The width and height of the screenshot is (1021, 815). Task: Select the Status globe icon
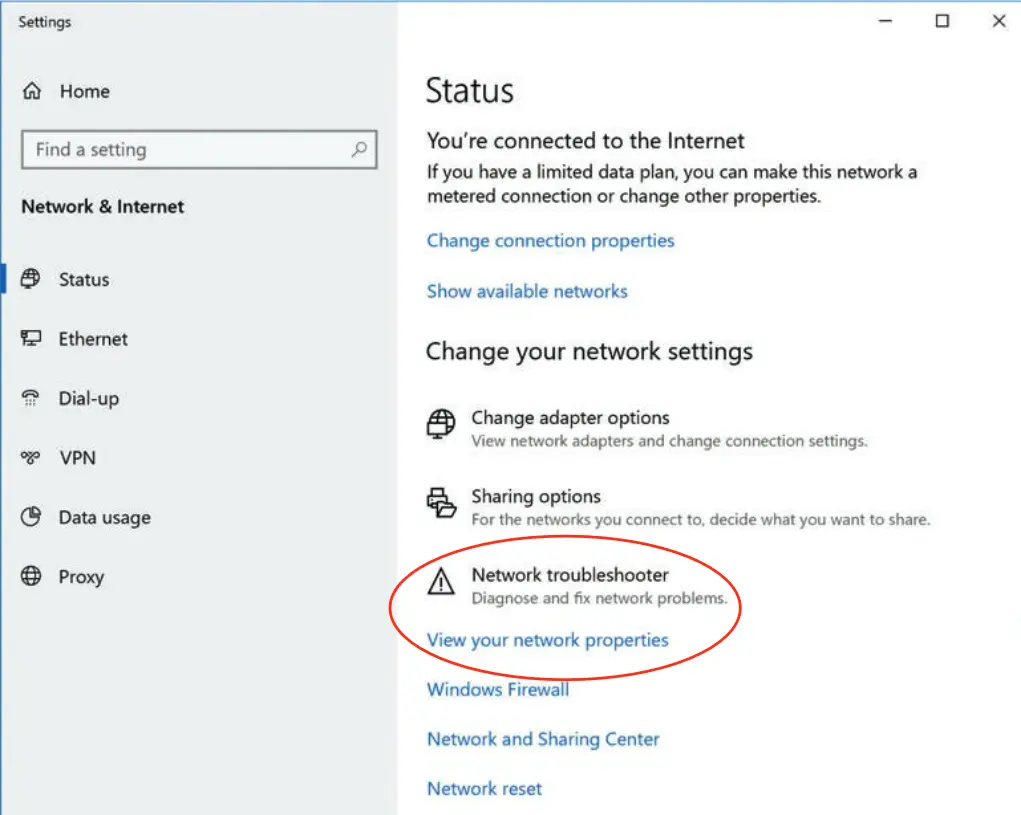pos(31,279)
